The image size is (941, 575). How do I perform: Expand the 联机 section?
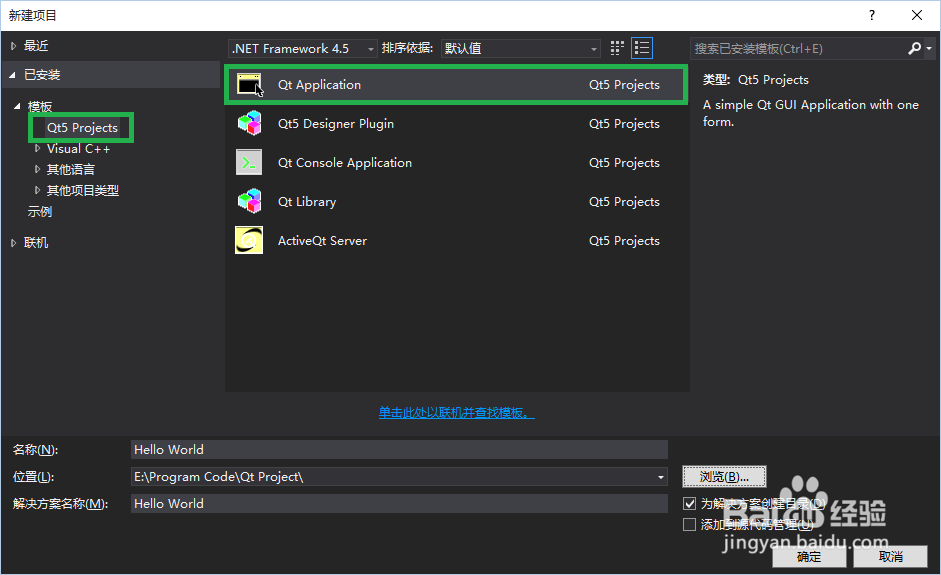coord(14,242)
